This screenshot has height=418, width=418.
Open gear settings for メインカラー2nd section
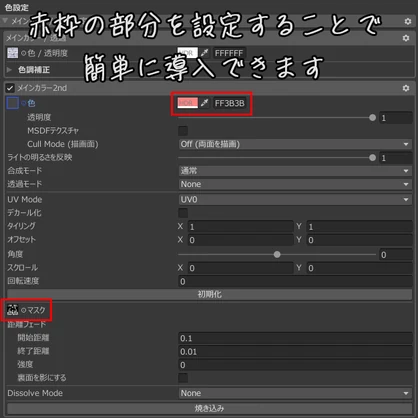(406, 88)
